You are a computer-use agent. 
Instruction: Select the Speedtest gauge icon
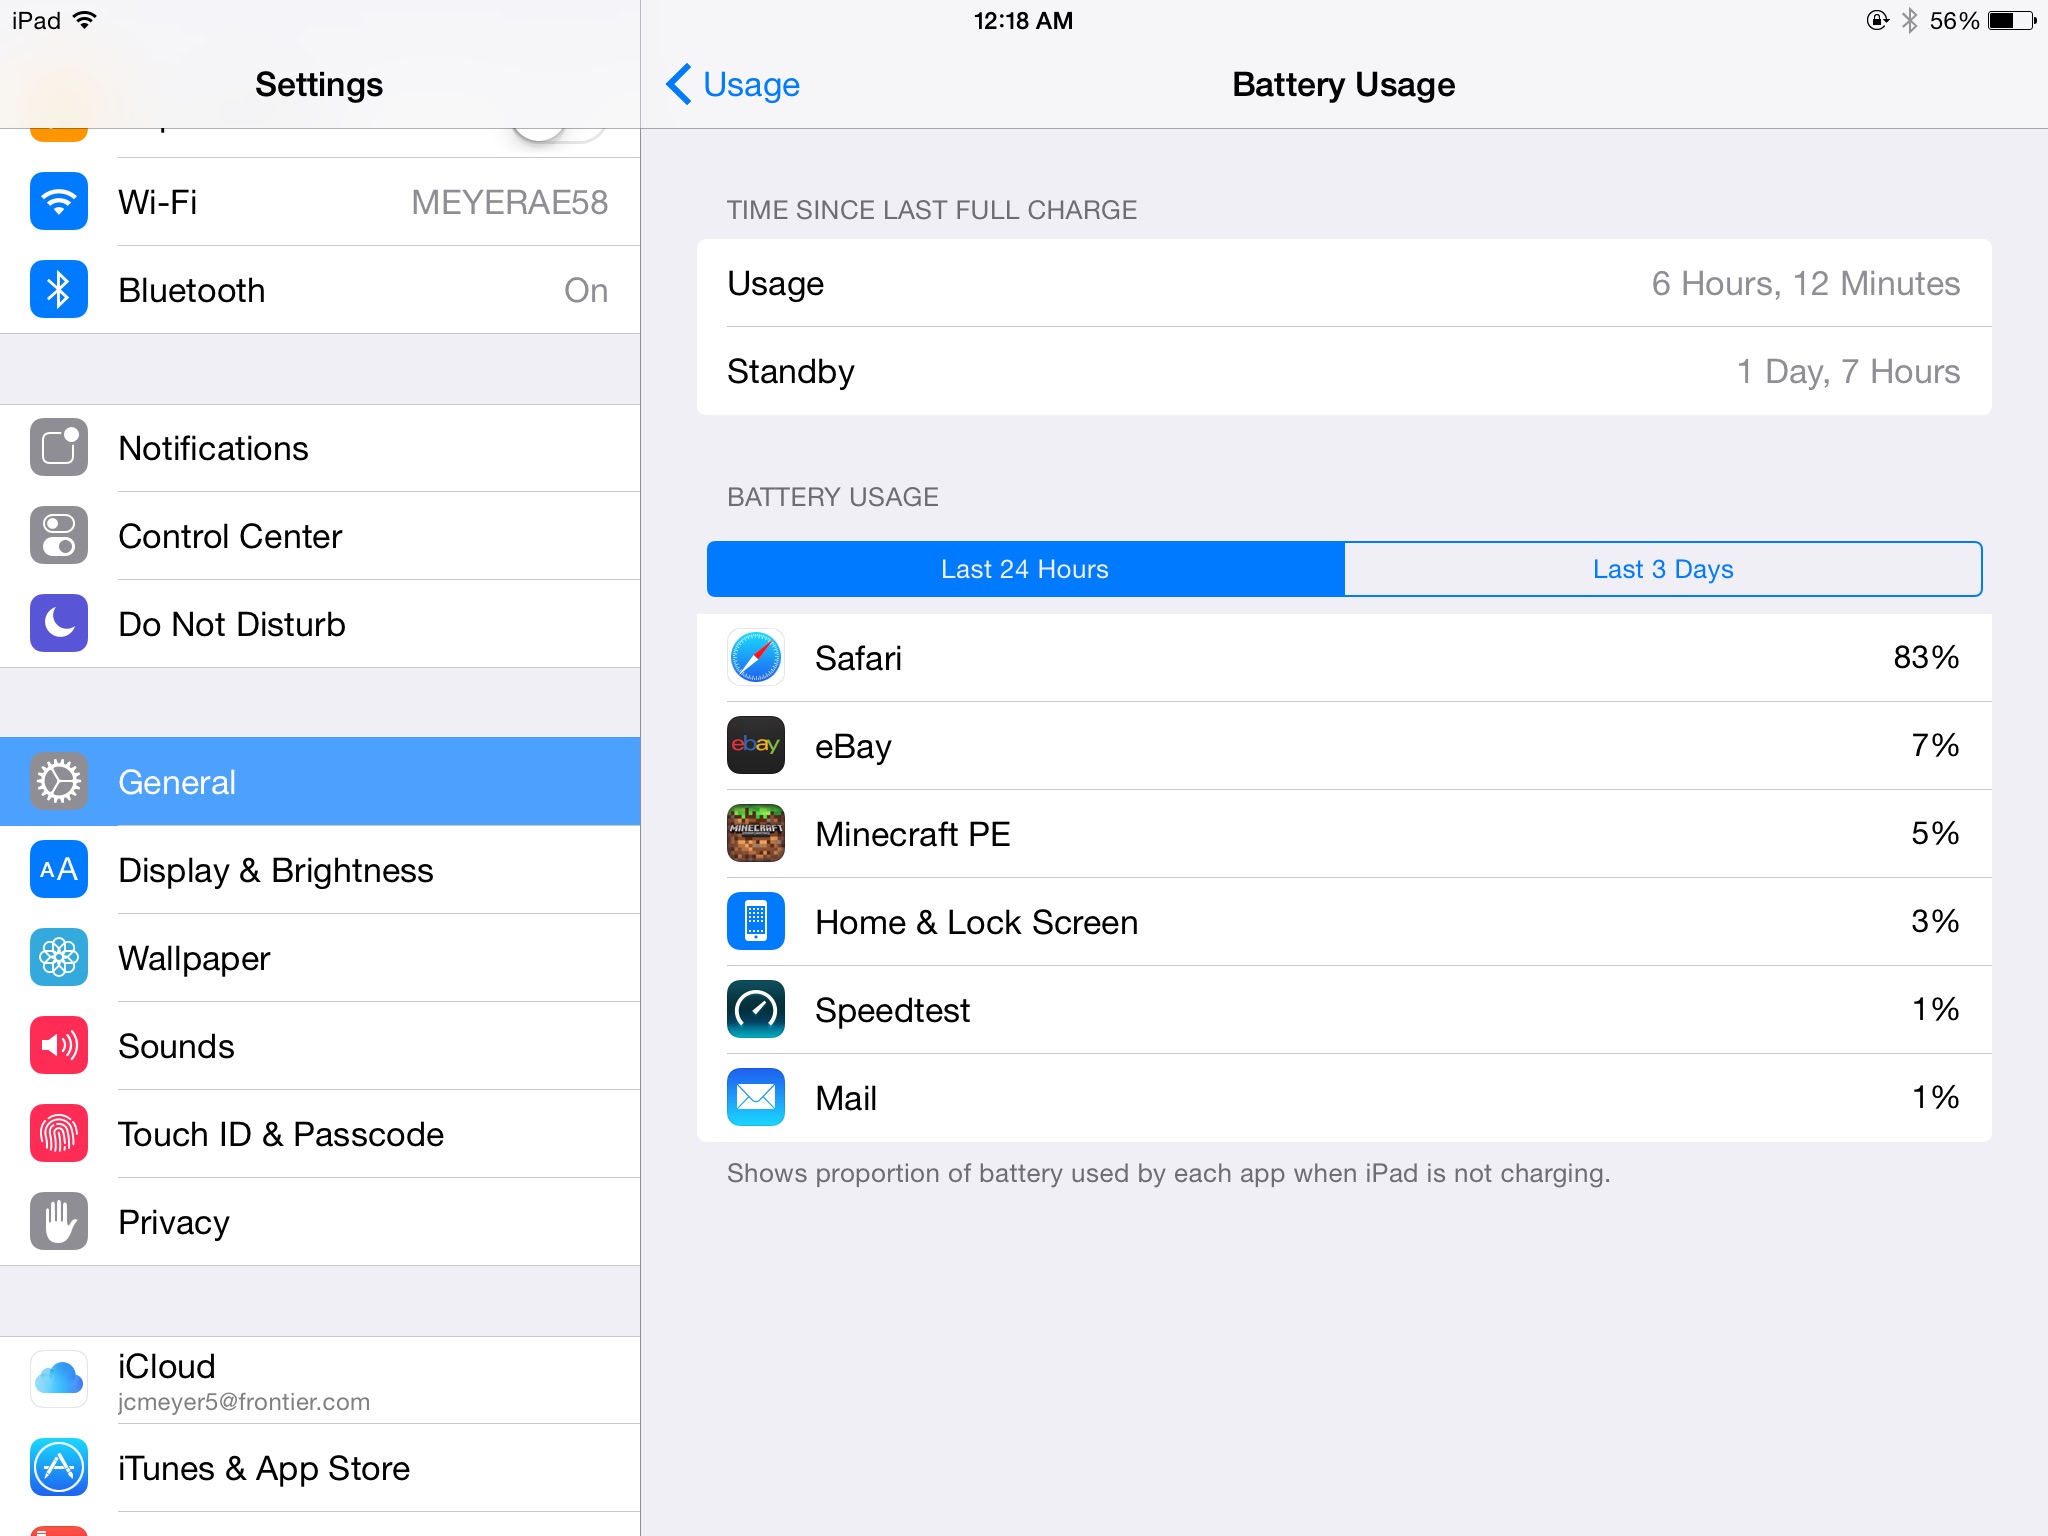(756, 1010)
